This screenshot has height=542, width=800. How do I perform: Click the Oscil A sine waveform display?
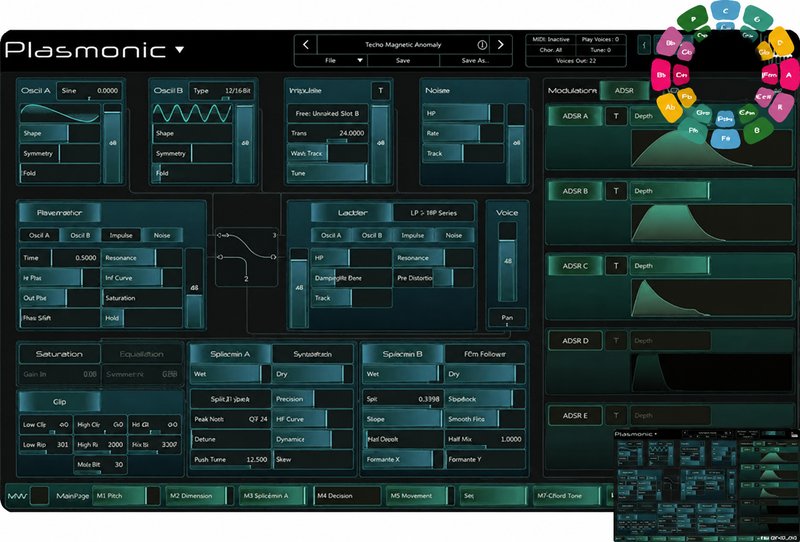60,113
